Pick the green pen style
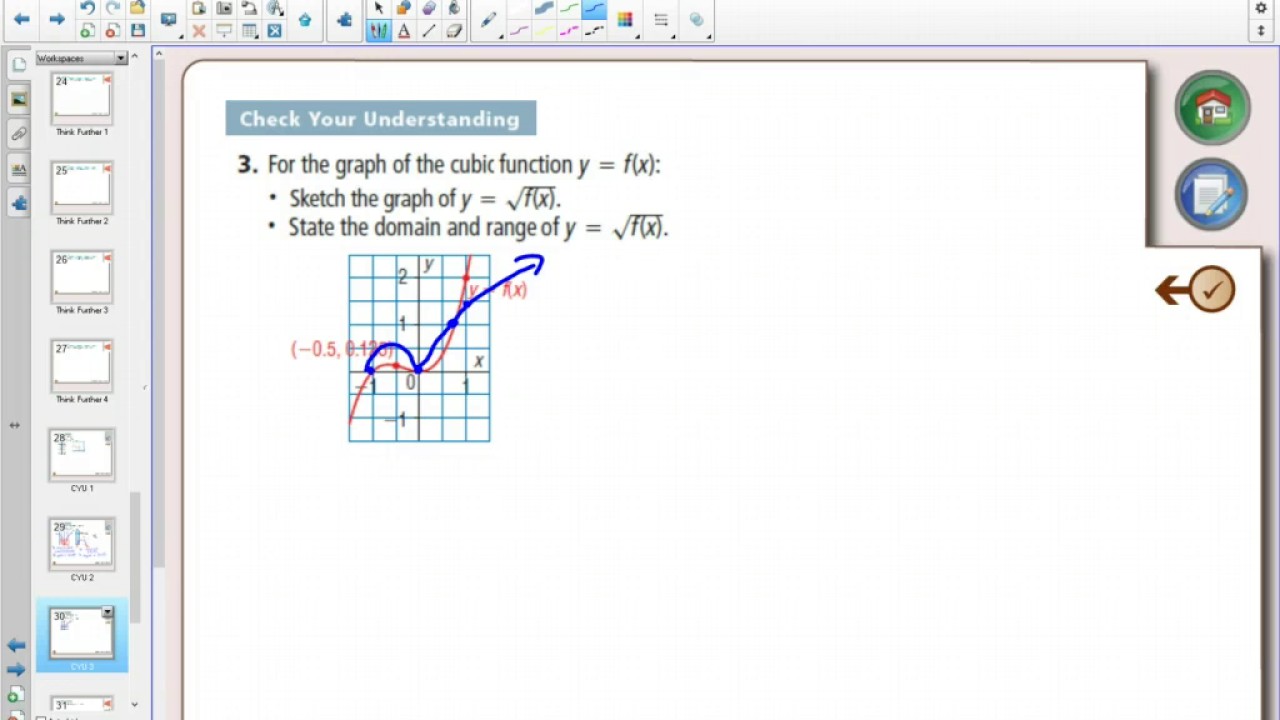Image resolution: width=1280 pixels, height=720 pixels. point(570,8)
